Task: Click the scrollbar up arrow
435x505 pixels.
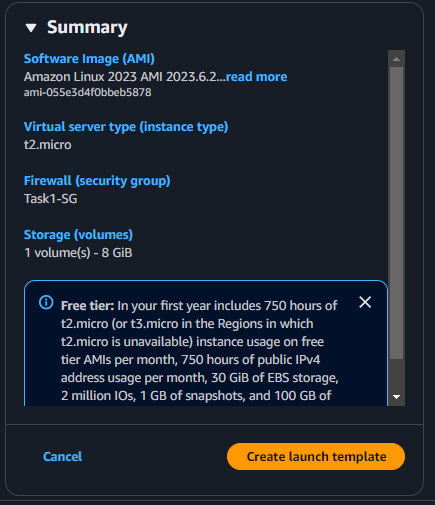Action: [396, 59]
